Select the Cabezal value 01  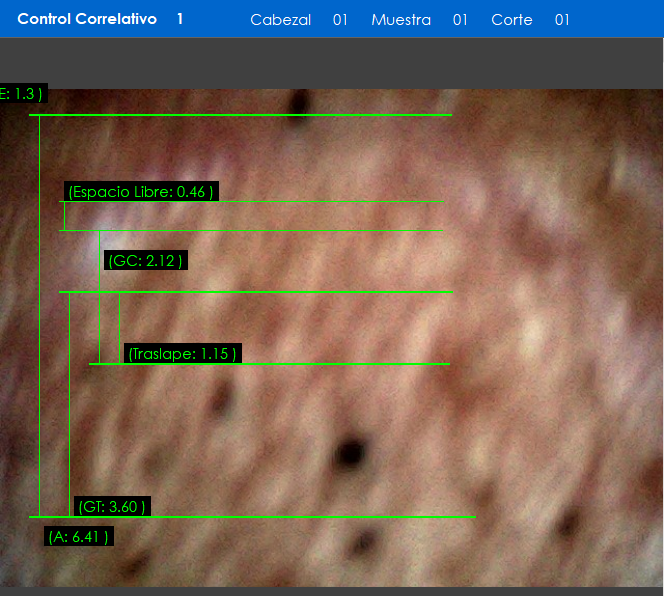click(x=340, y=20)
